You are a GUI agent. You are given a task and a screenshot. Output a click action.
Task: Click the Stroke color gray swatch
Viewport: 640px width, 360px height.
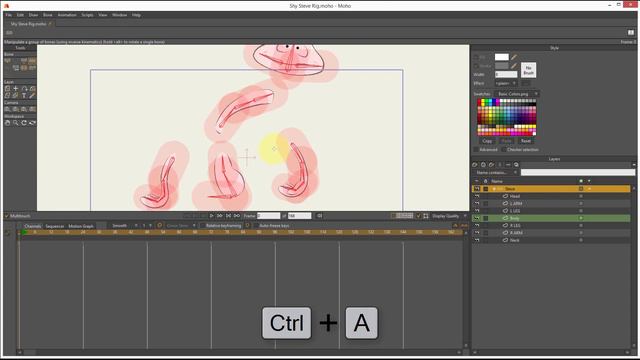[502, 66]
